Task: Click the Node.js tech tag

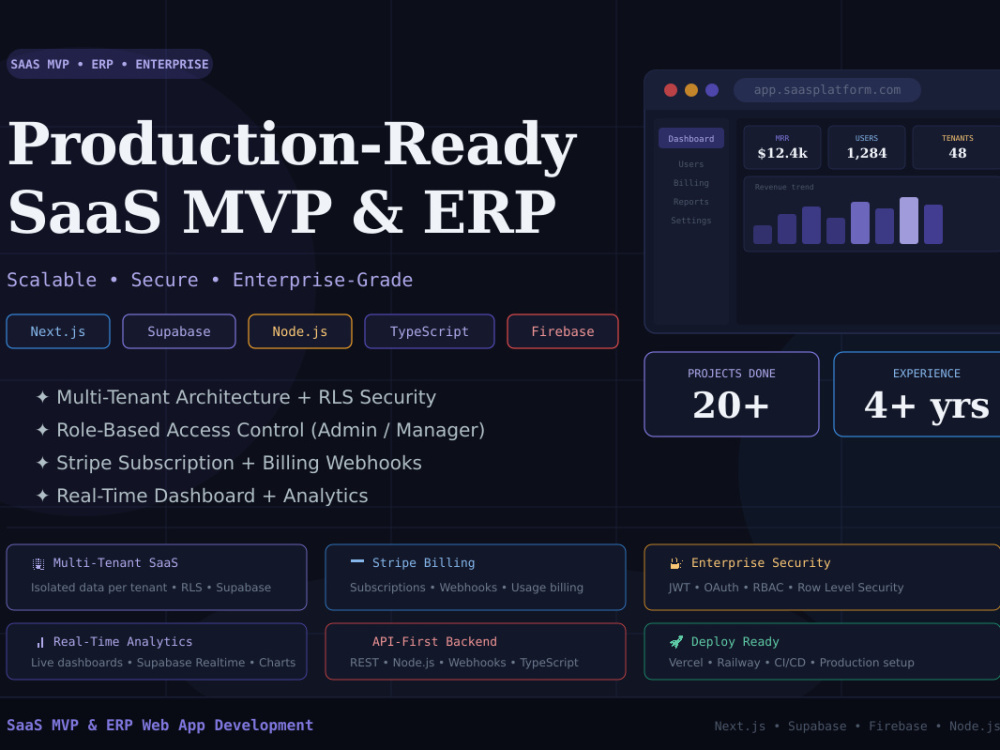Action: pyautogui.click(x=300, y=332)
